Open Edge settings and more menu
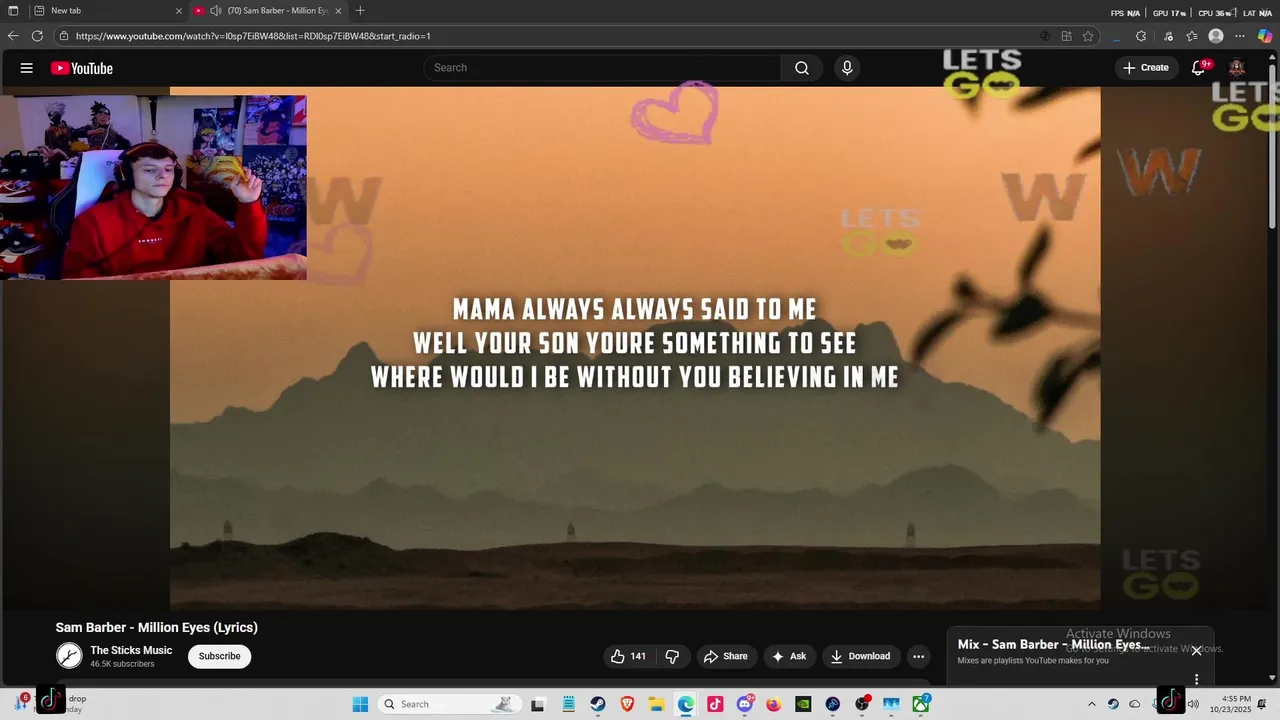The image size is (1280, 720). (x=1240, y=36)
